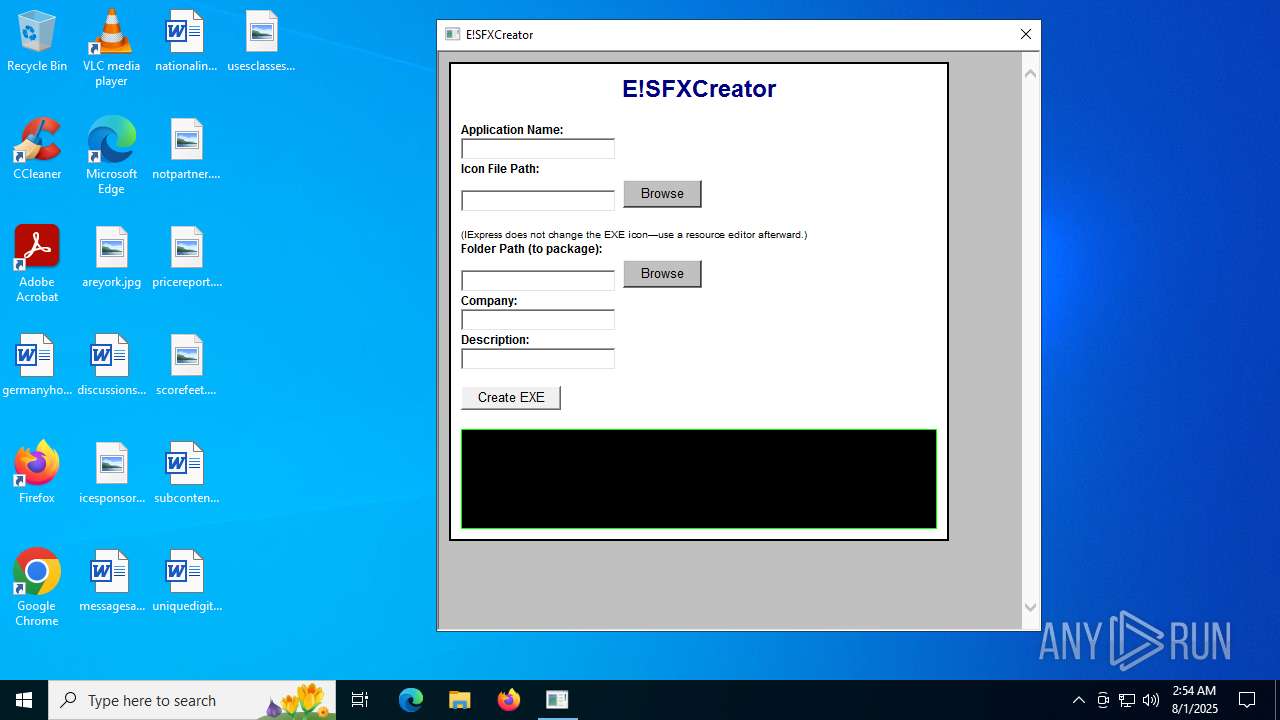Viewport: 1280px width, 720px height.
Task: Click the Icon File Path field
Action: pos(538,200)
